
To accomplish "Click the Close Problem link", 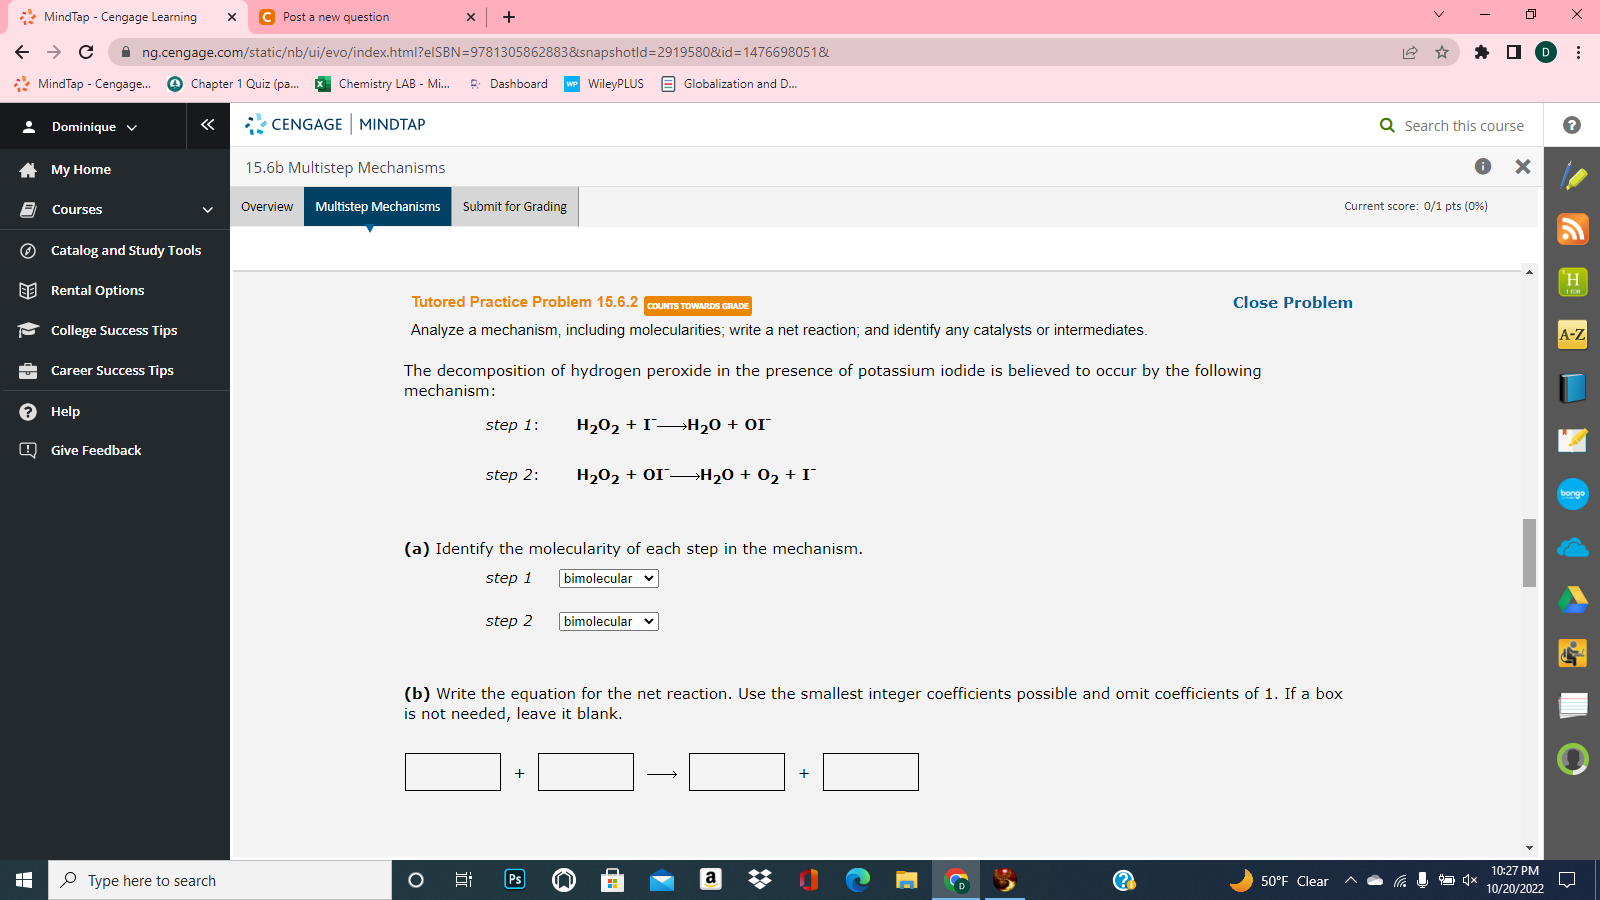I will click(x=1291, y=302).
